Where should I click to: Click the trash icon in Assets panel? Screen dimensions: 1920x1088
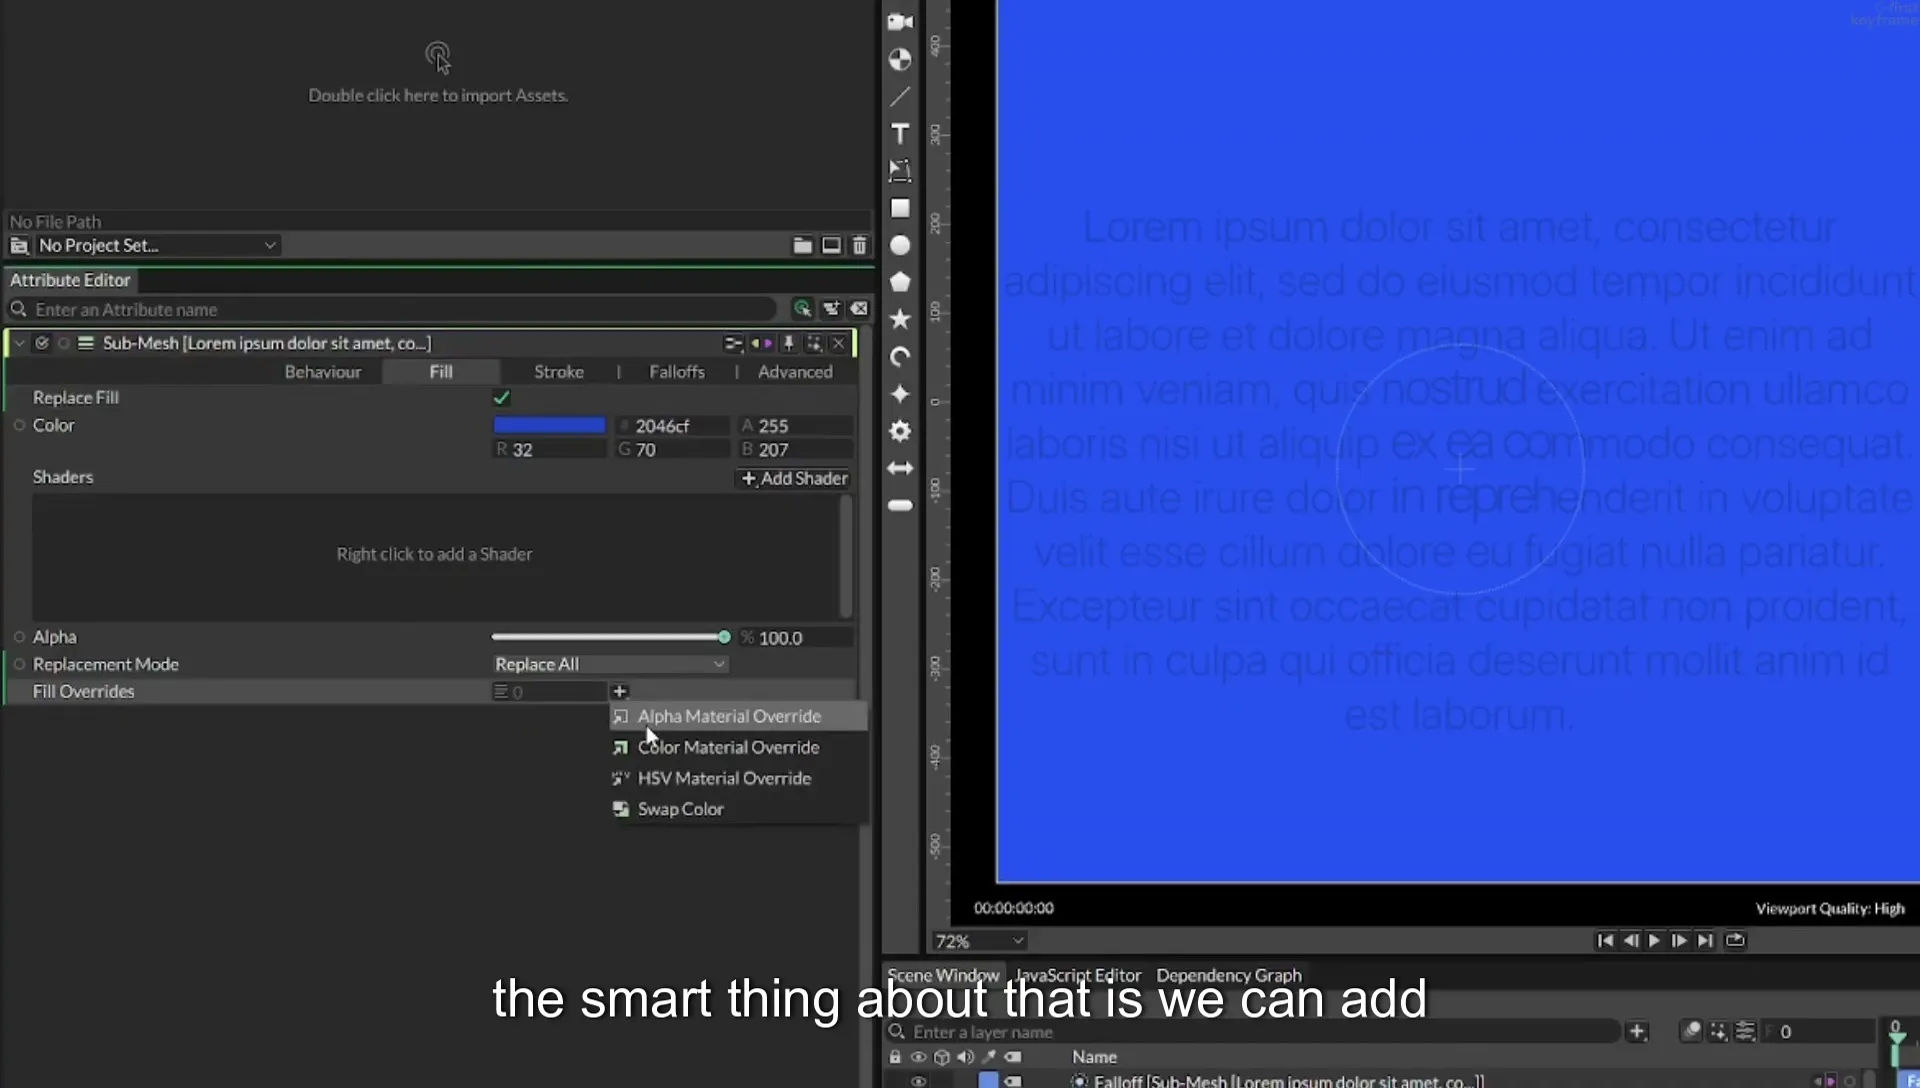click(859, 245)
